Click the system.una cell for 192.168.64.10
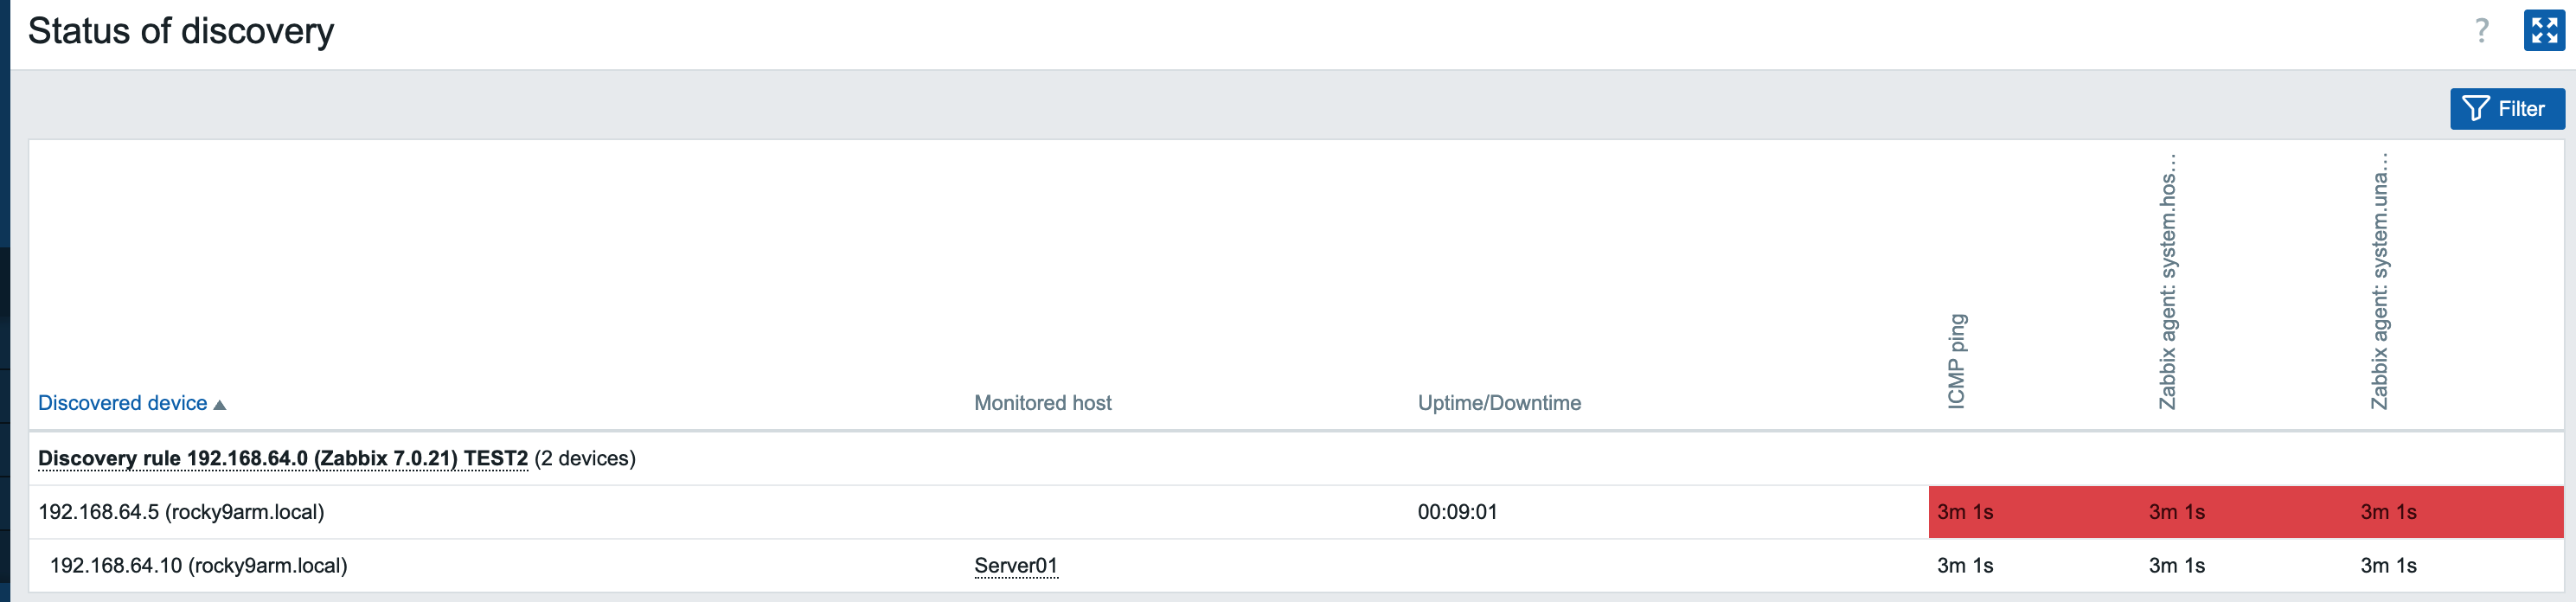This screenshot has width=2576, height=602. pyautogui.click(x=2388, y=566)
